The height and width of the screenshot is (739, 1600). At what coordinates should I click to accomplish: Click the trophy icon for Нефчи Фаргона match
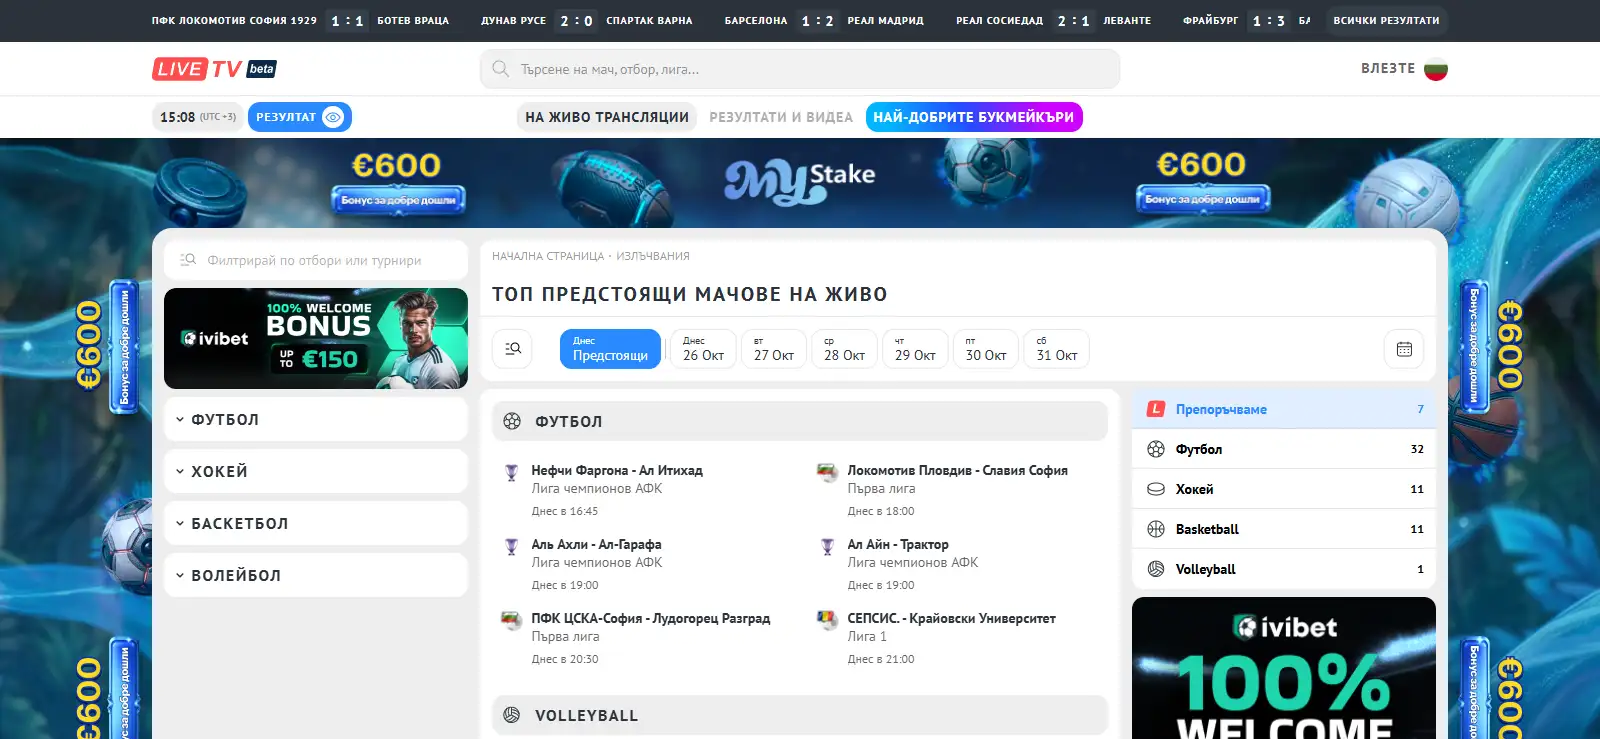pyautogui.click(x=511, y=472)
